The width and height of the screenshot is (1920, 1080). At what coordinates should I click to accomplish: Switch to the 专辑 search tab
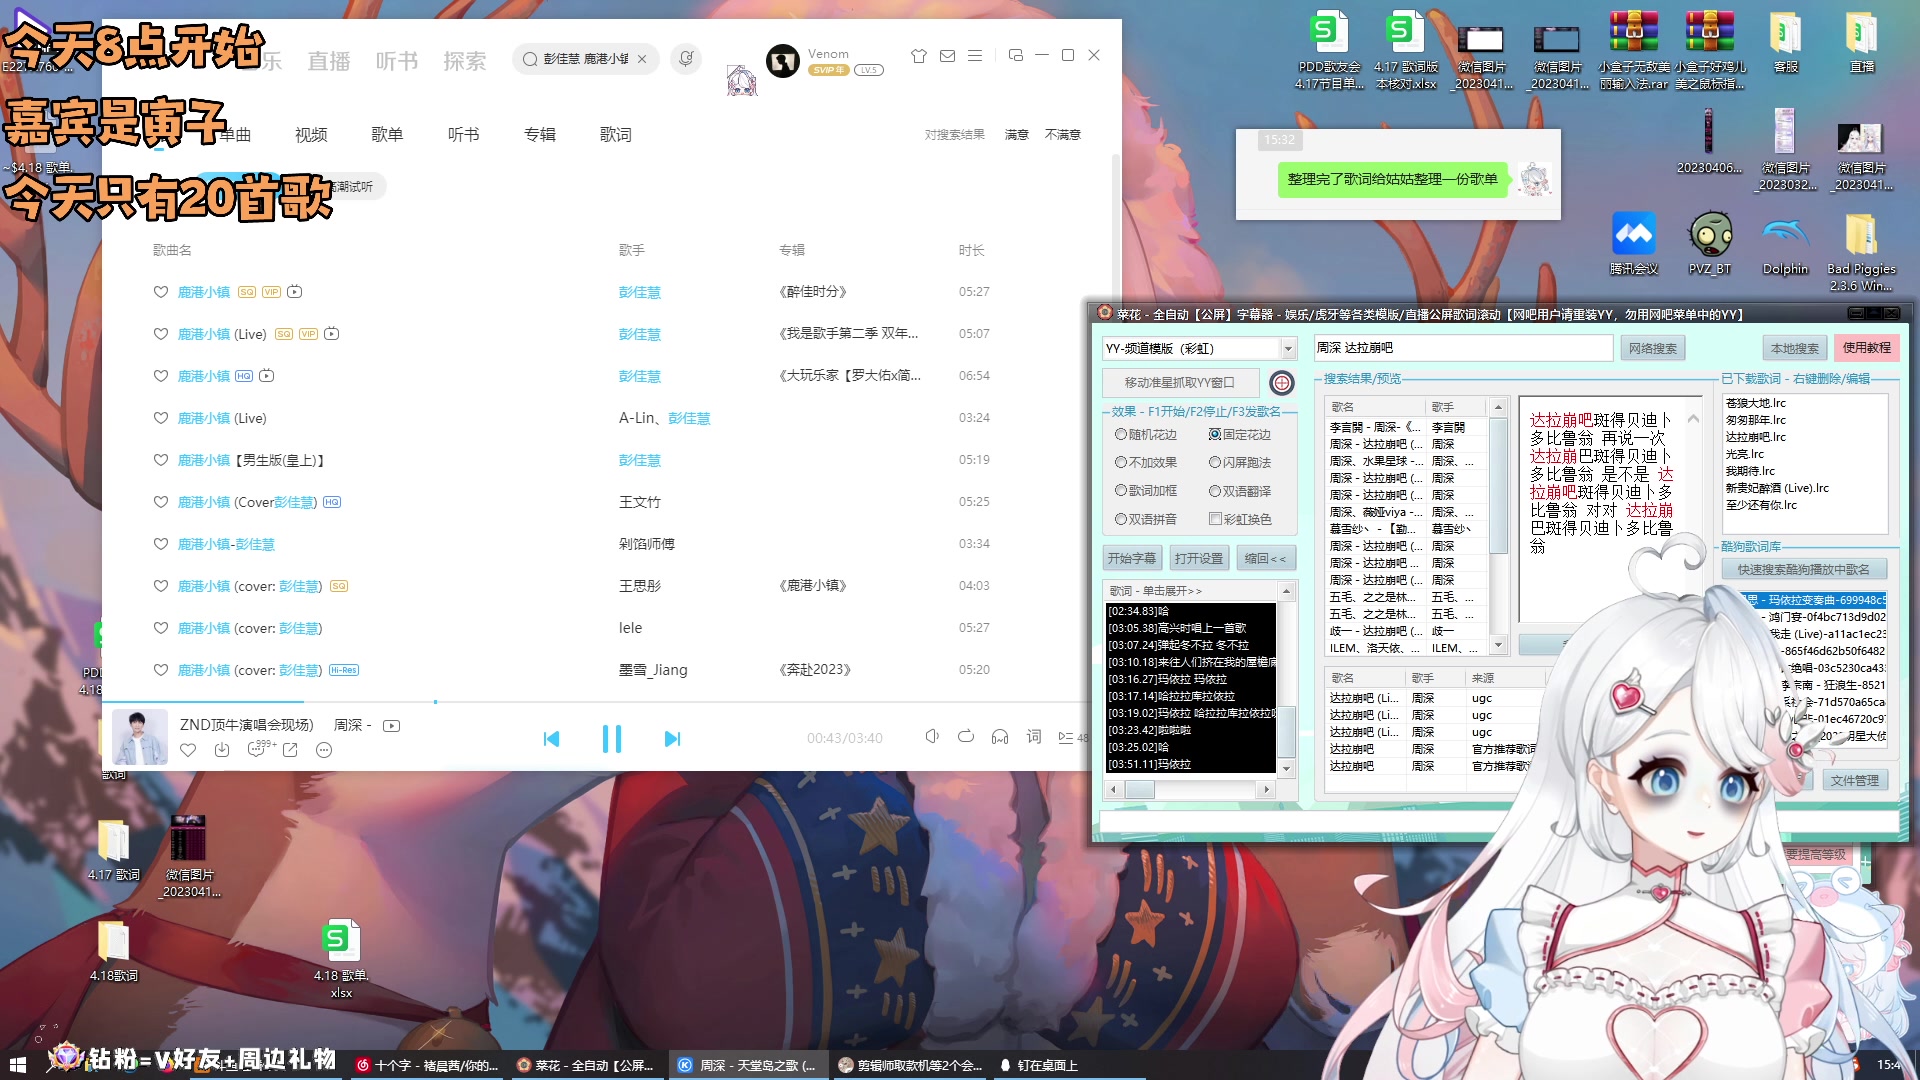tap(539, 134)
